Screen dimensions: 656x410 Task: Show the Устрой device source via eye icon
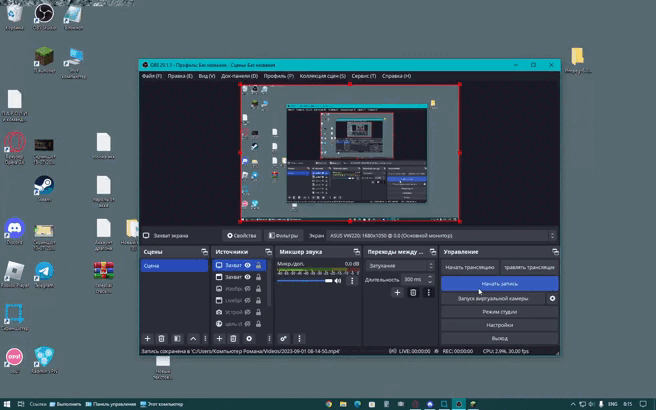(248, 312)
